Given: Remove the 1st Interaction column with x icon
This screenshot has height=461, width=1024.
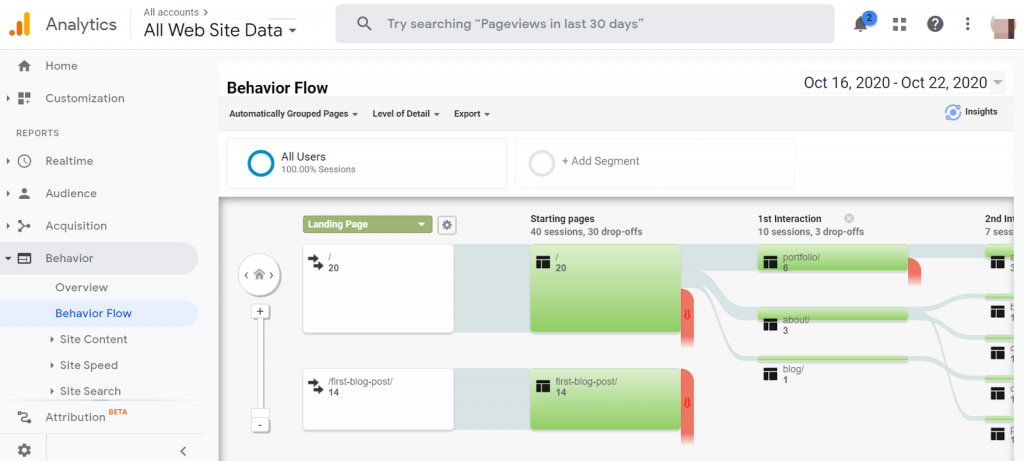Looking at the screenshot, I should [849, 218].
